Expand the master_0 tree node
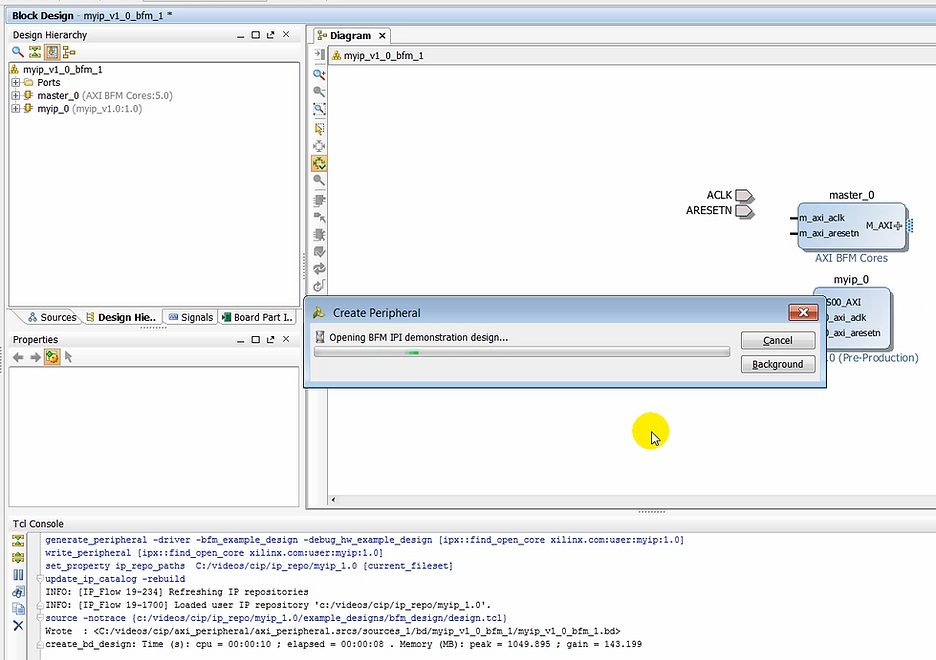 click(x=16, y=96)
